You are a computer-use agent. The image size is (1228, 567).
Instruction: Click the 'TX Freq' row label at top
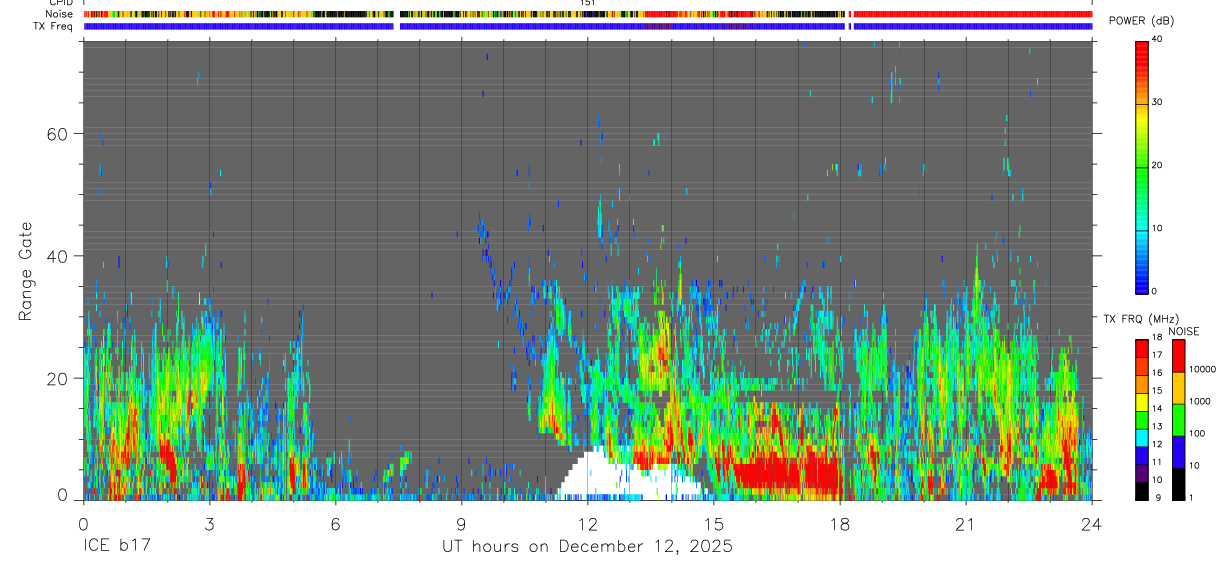click(x=54, y=26)
